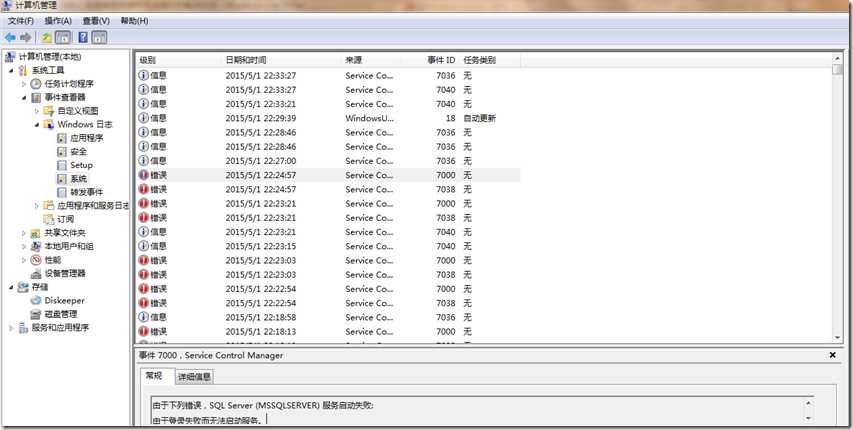Select the event at 2015/5/1 22:29:39

[x=328, y=118]
